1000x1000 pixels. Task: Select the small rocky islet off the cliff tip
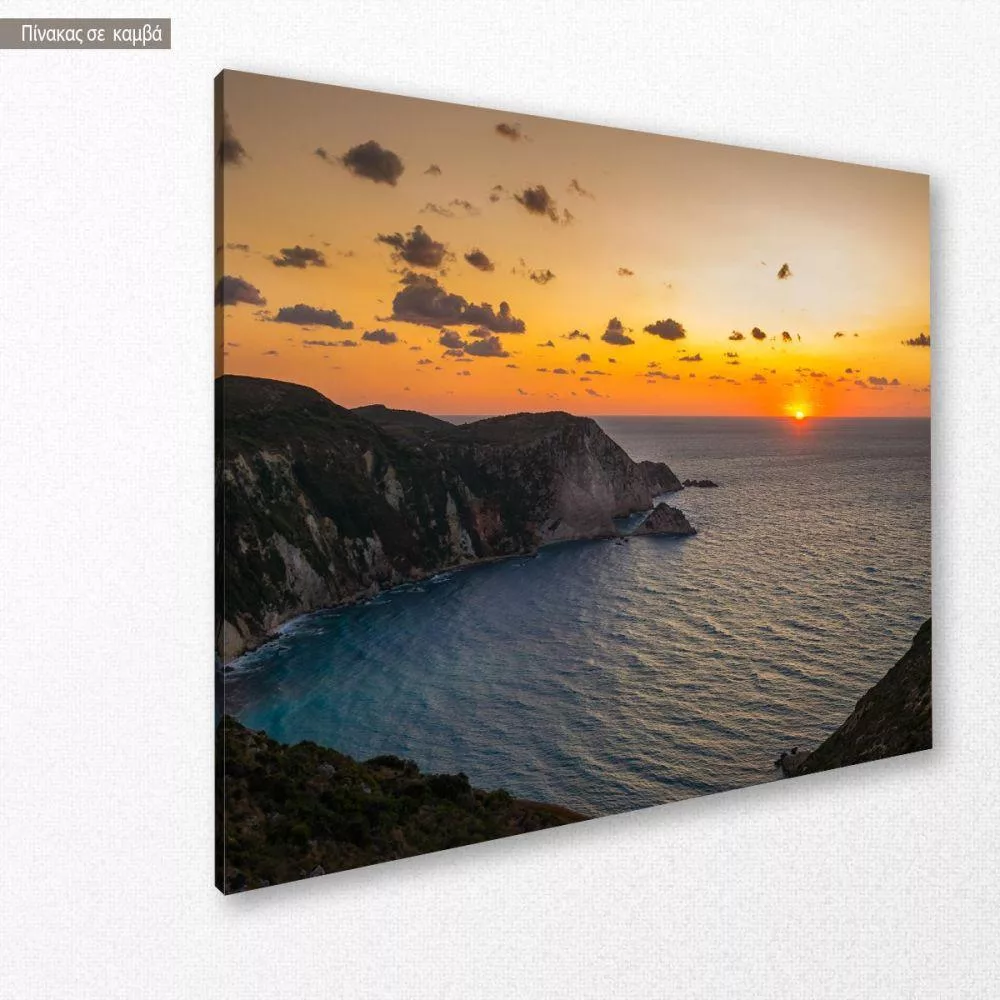tap(665, 521)
